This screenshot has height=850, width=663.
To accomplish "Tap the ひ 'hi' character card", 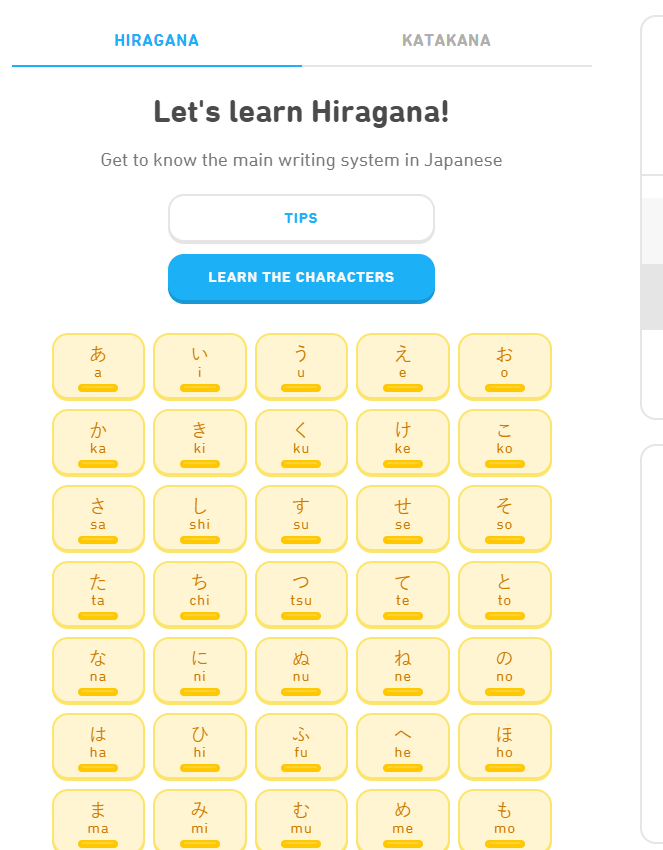I will click(200, 746).
